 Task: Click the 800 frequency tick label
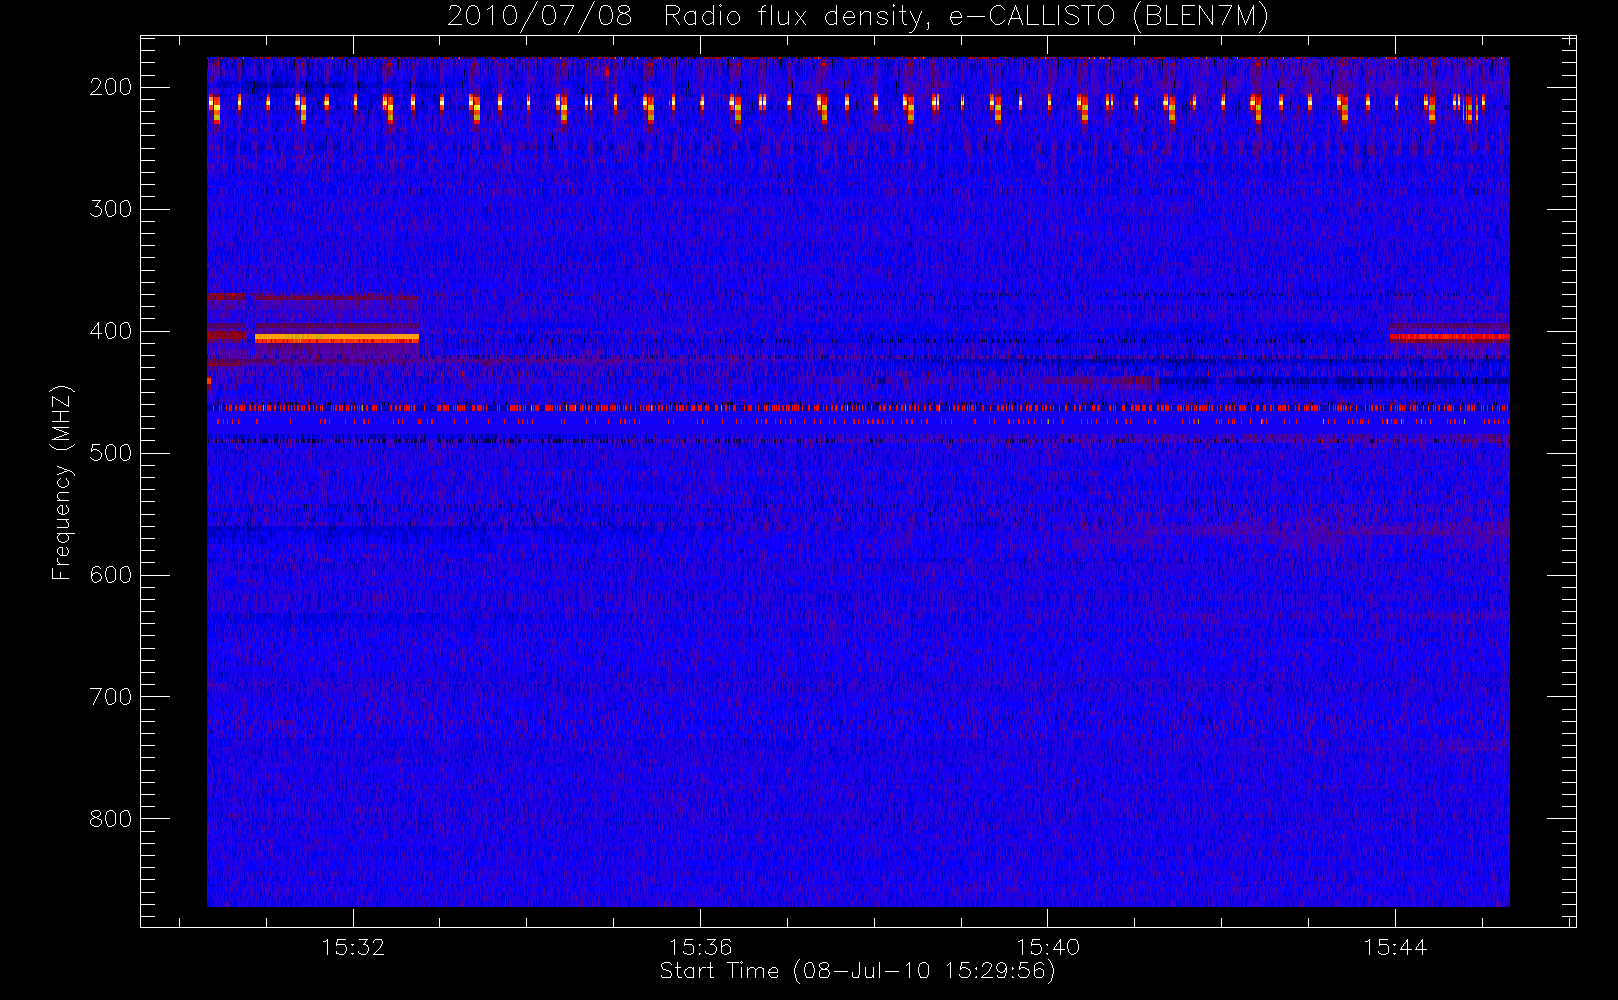pyautogui.click(x=111, y=819)
